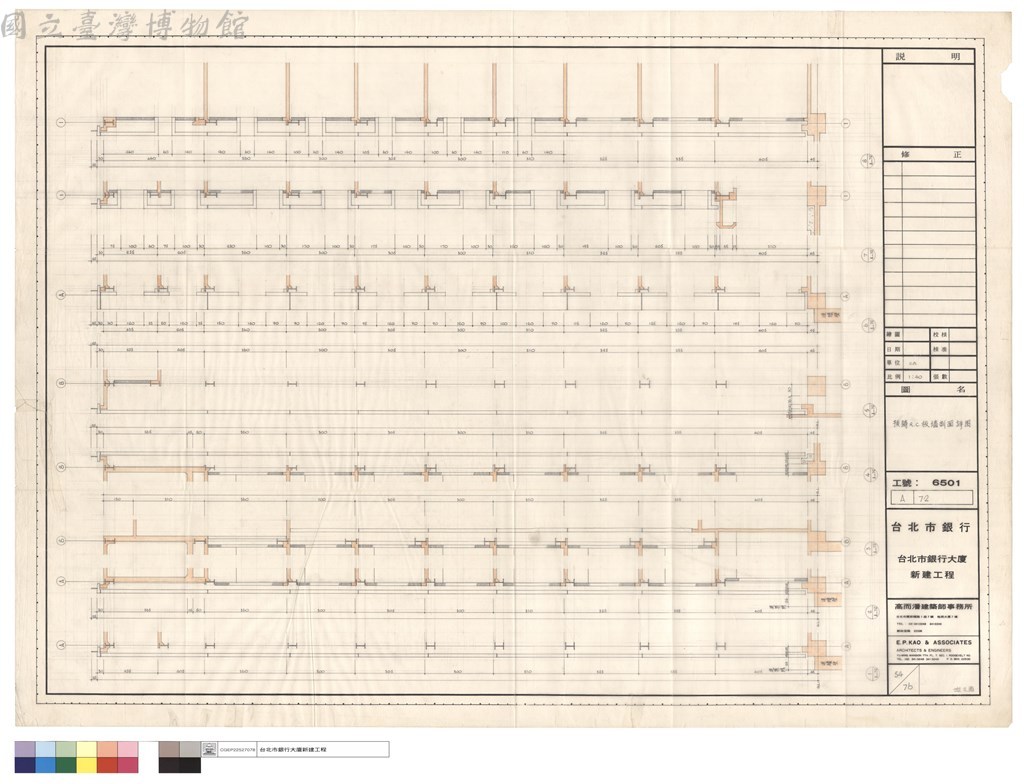Screen dimensions: 1024x784
Task: Select the dark blue color swatch
Action: pyautogui.click(x=25, y=765)
